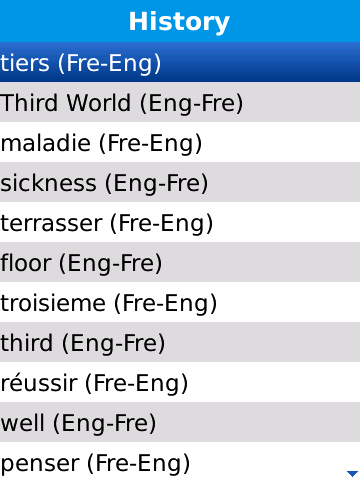Select penser (Fre-Eng) at list bottom
This screenshot has width=360, height=480.
pyautogui.click(x=180, y=461)
